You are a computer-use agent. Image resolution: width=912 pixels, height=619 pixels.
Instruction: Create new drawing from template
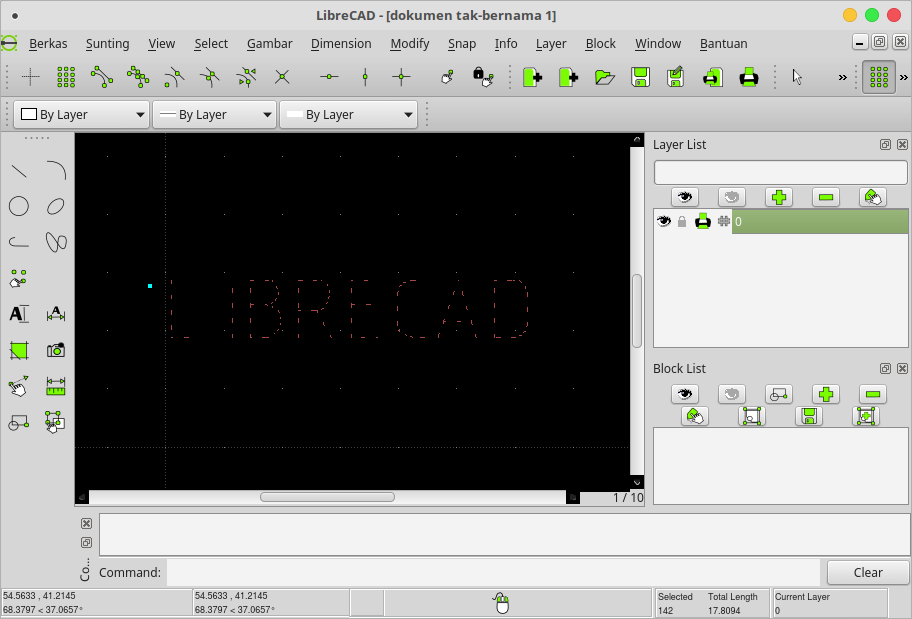tap(568, 77)
